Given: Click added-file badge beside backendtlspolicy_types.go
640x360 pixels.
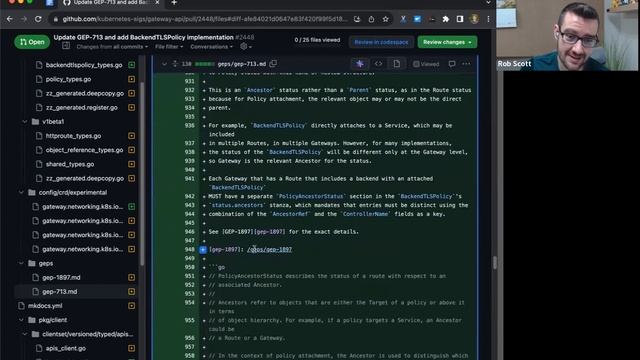Looking at the screenshot, I should tap(131, 65).
